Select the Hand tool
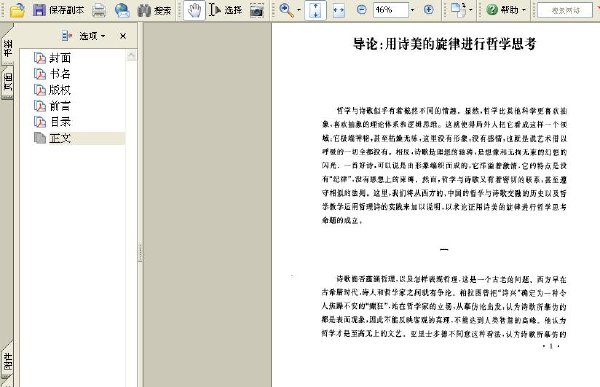 point(194,10)
